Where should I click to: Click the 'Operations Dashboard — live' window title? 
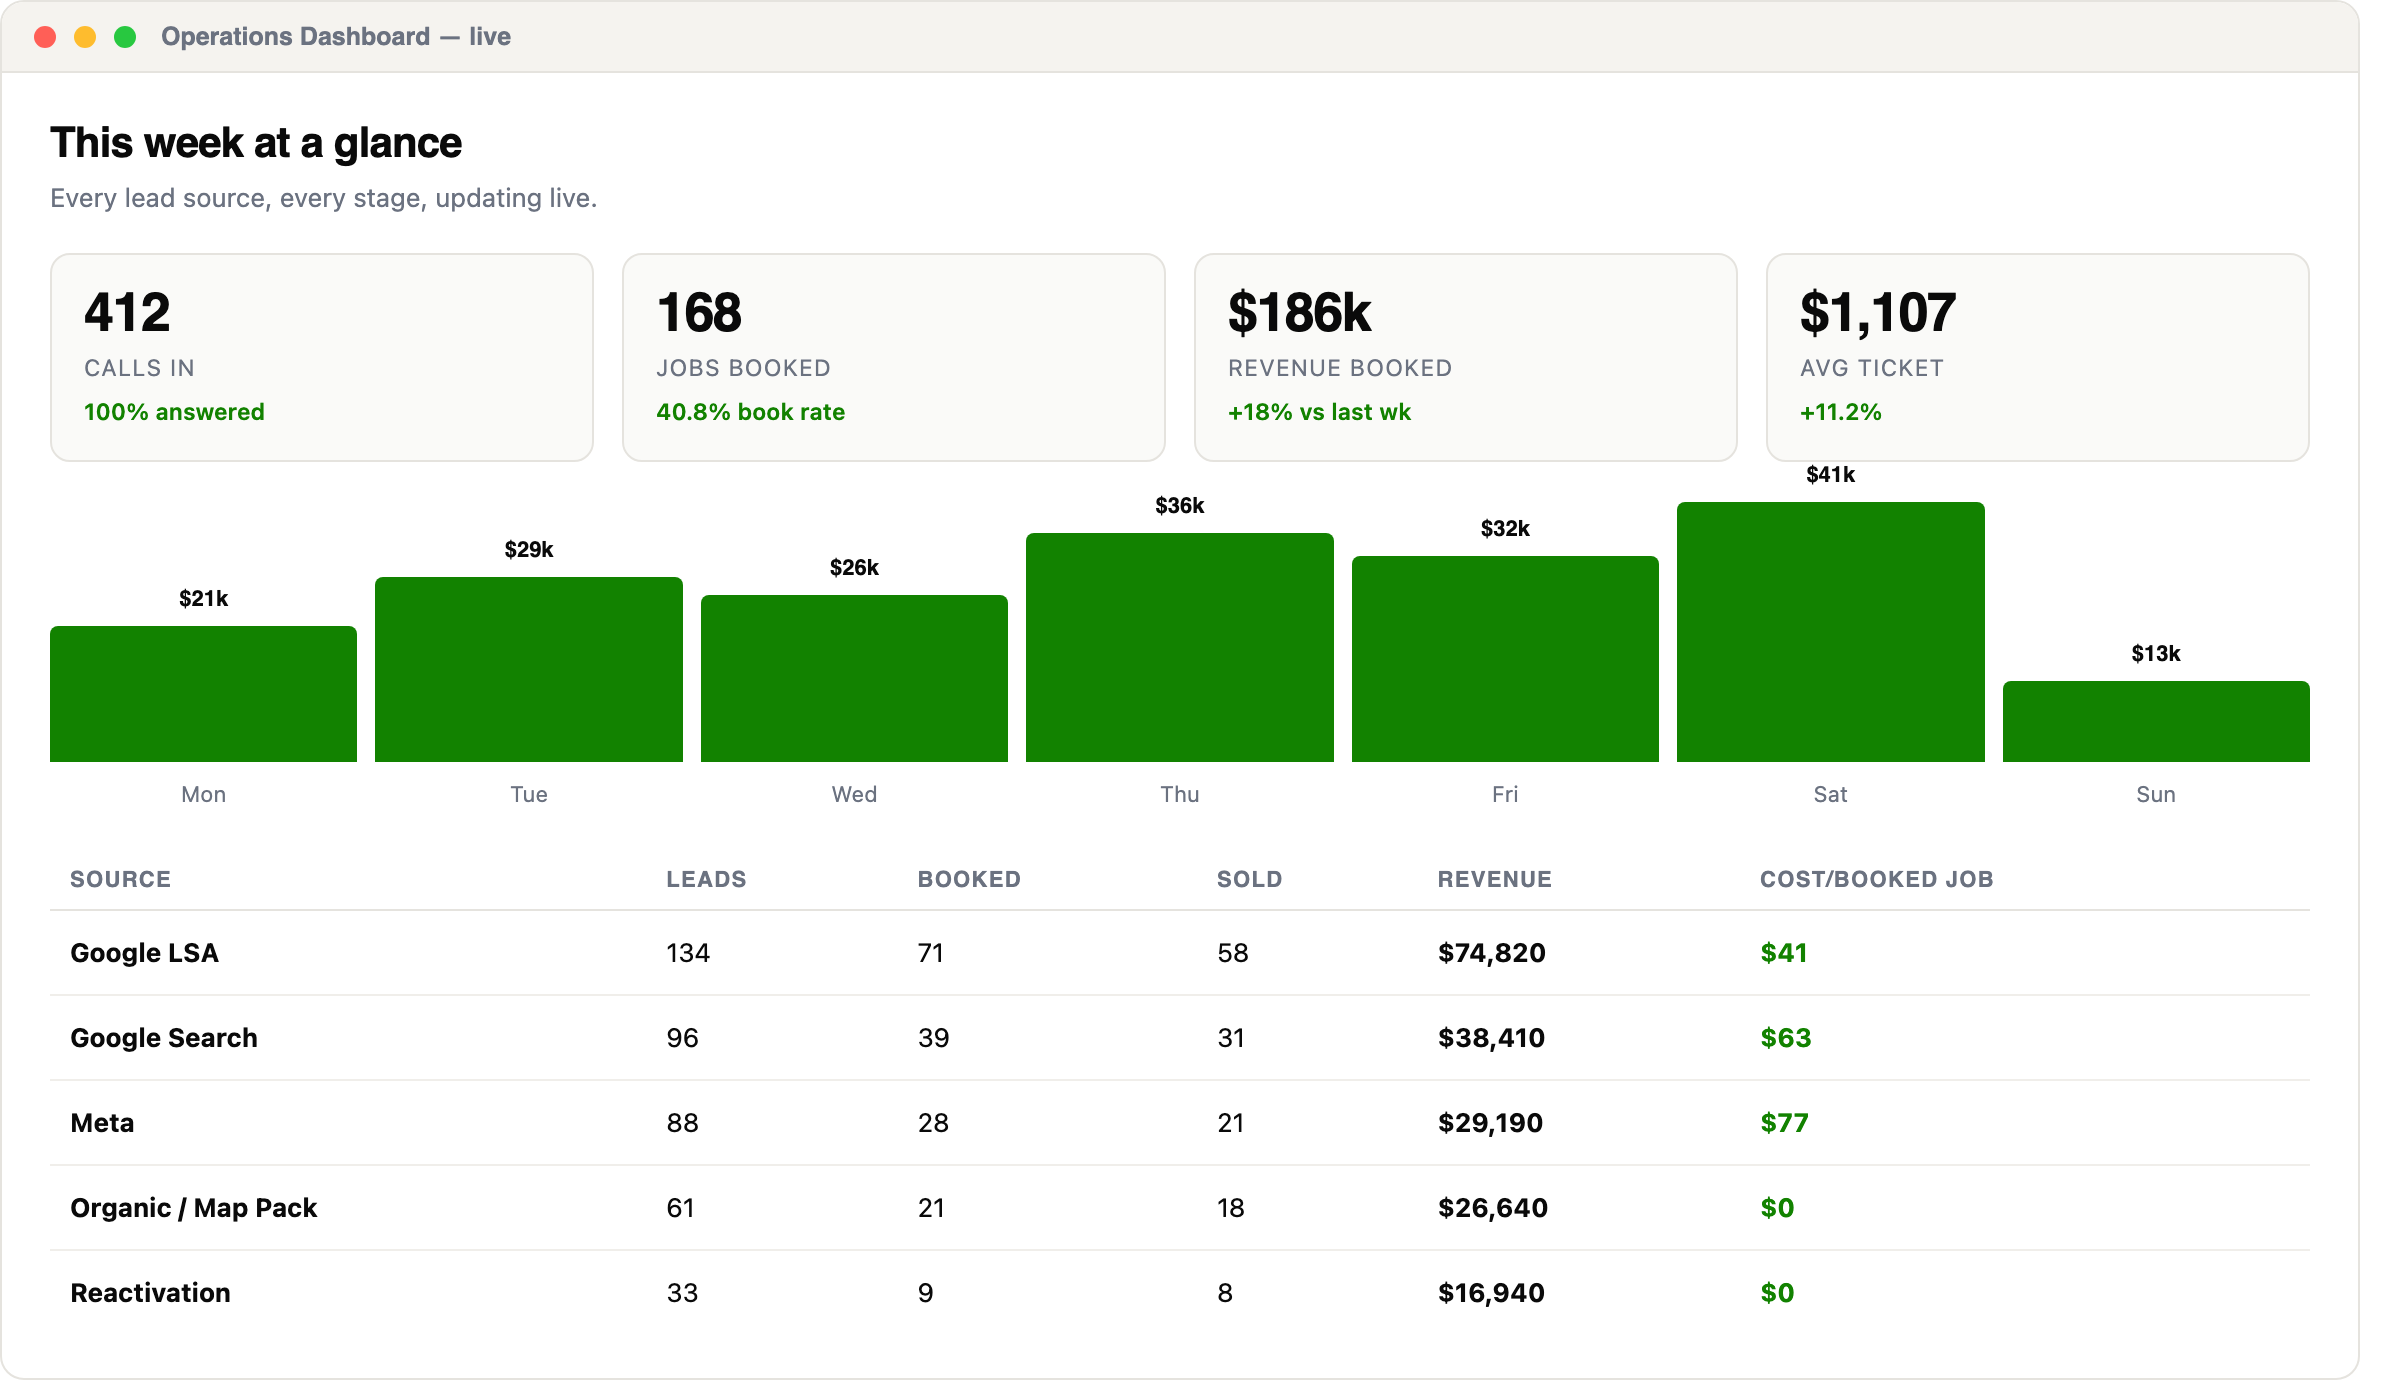[336, 37]
